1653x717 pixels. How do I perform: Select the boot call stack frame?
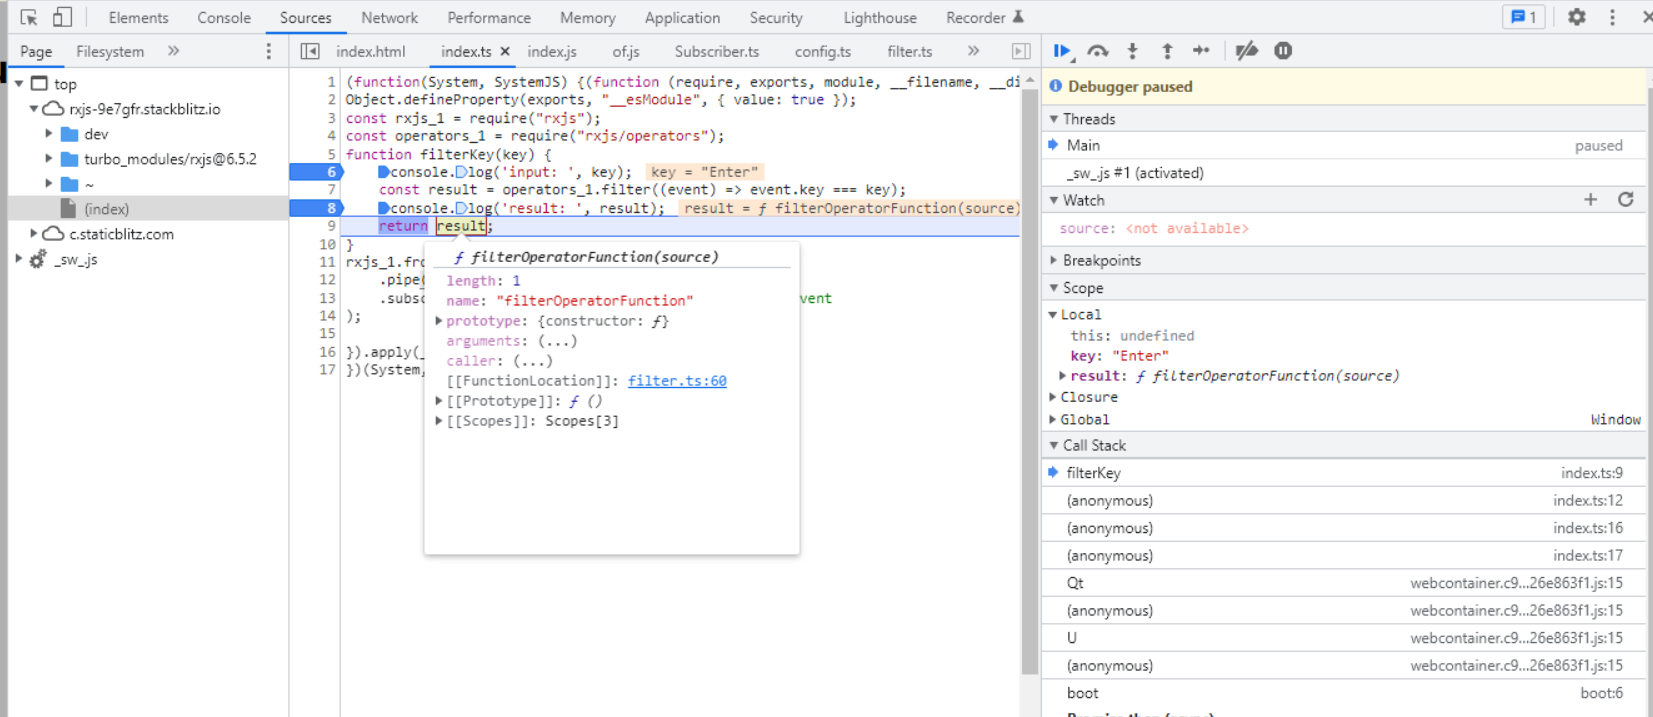(1343, 693)
